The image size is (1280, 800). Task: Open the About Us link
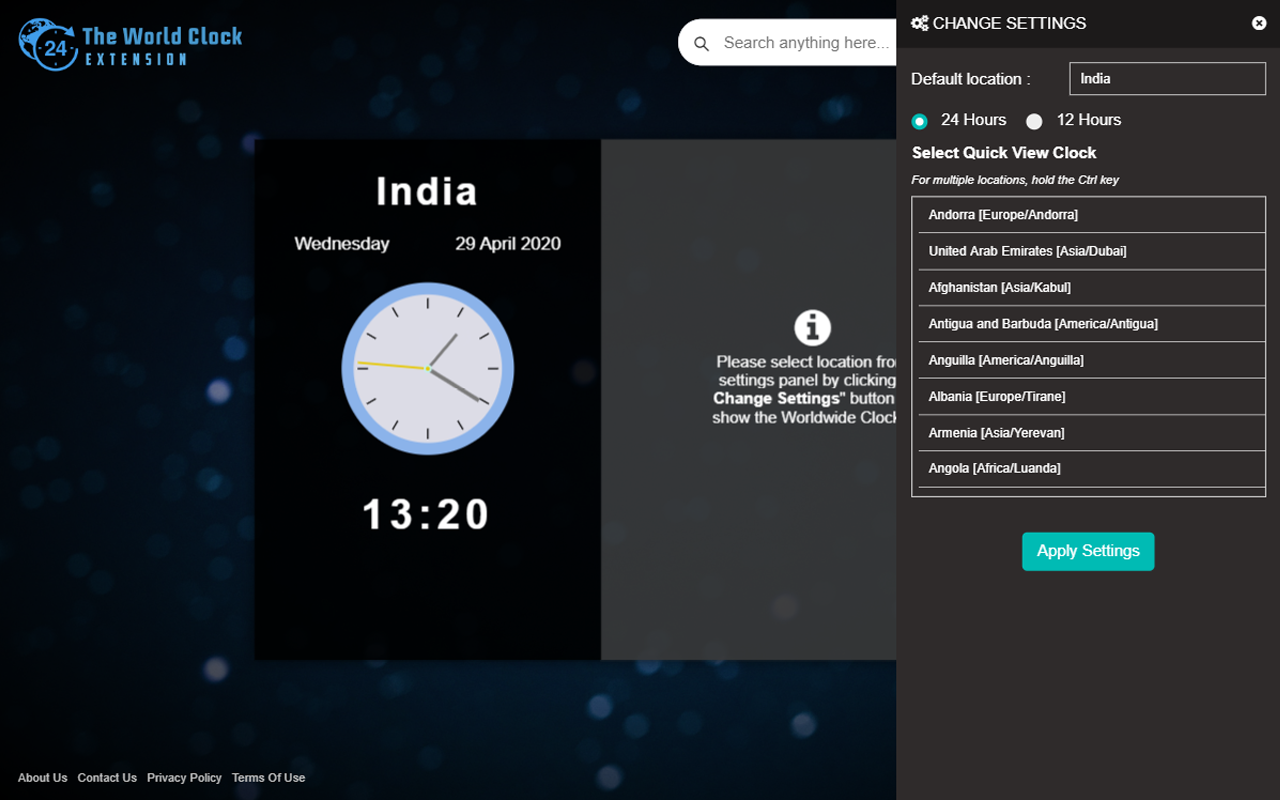point(42,778)
